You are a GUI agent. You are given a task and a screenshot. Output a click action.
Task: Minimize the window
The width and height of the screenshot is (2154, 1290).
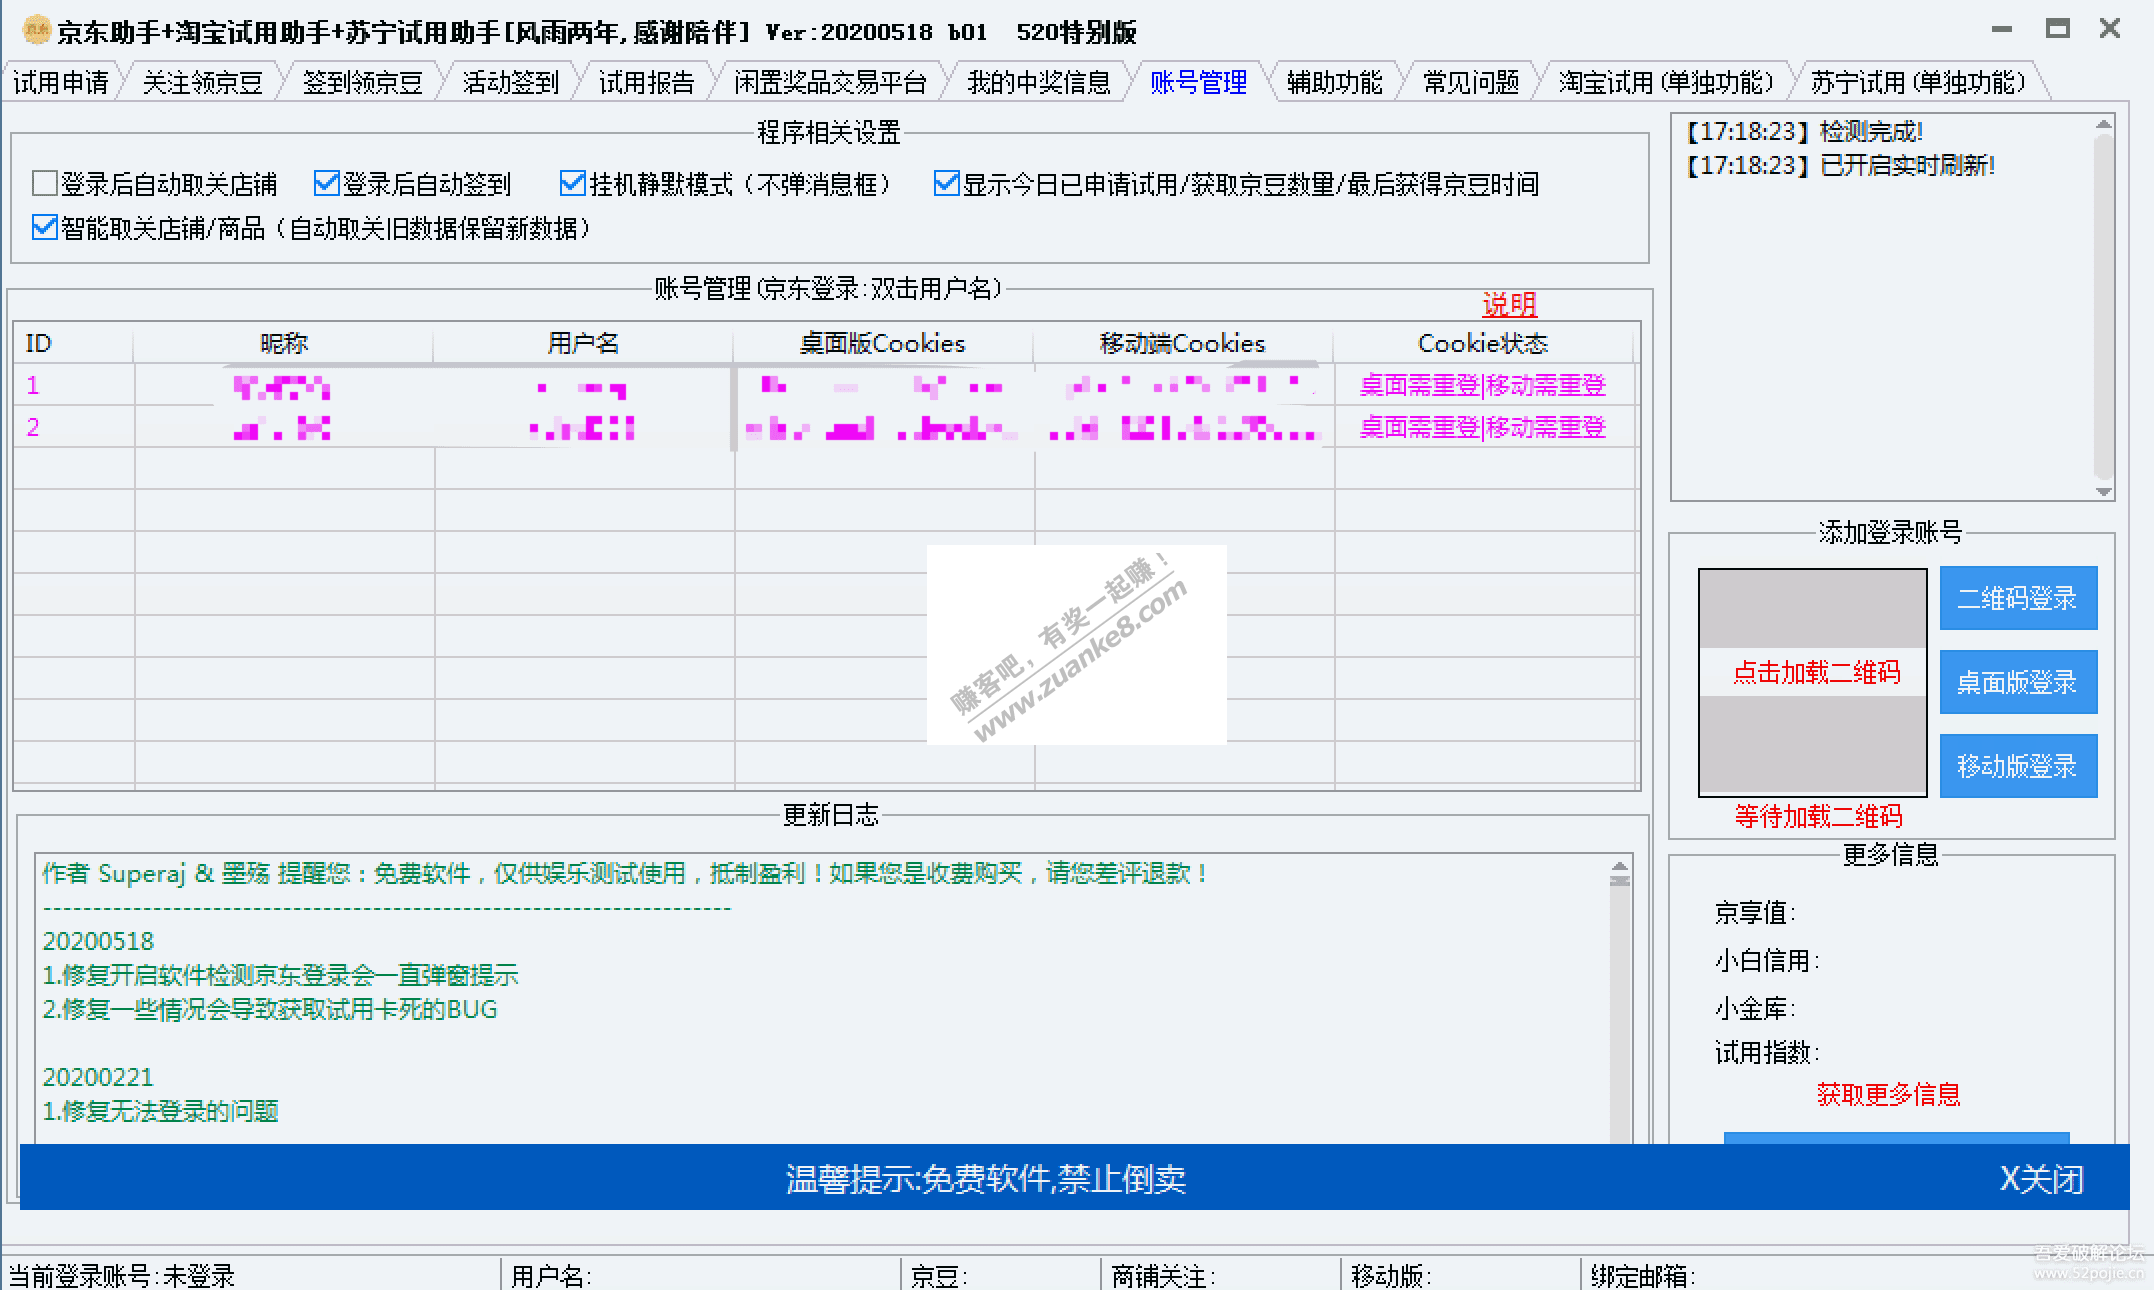click(2001, 30)
